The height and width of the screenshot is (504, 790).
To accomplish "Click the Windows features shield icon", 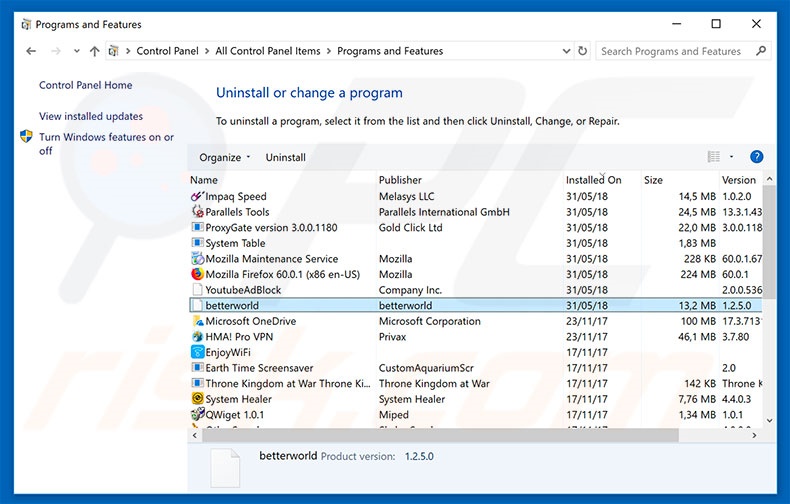I will 26,137.
